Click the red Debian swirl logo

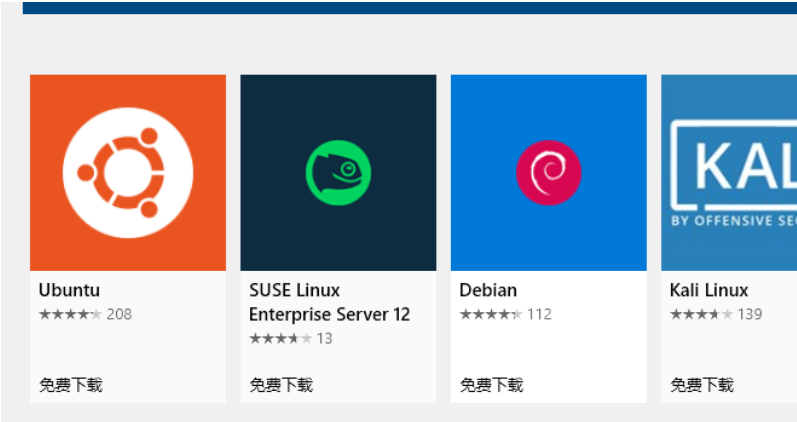click(548, 172)
